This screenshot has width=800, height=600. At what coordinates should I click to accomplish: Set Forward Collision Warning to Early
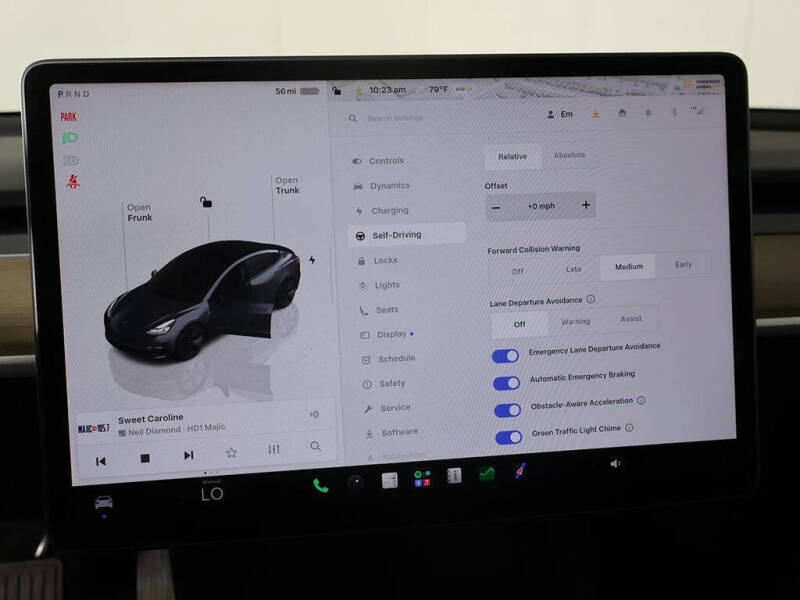click(683, 264)
